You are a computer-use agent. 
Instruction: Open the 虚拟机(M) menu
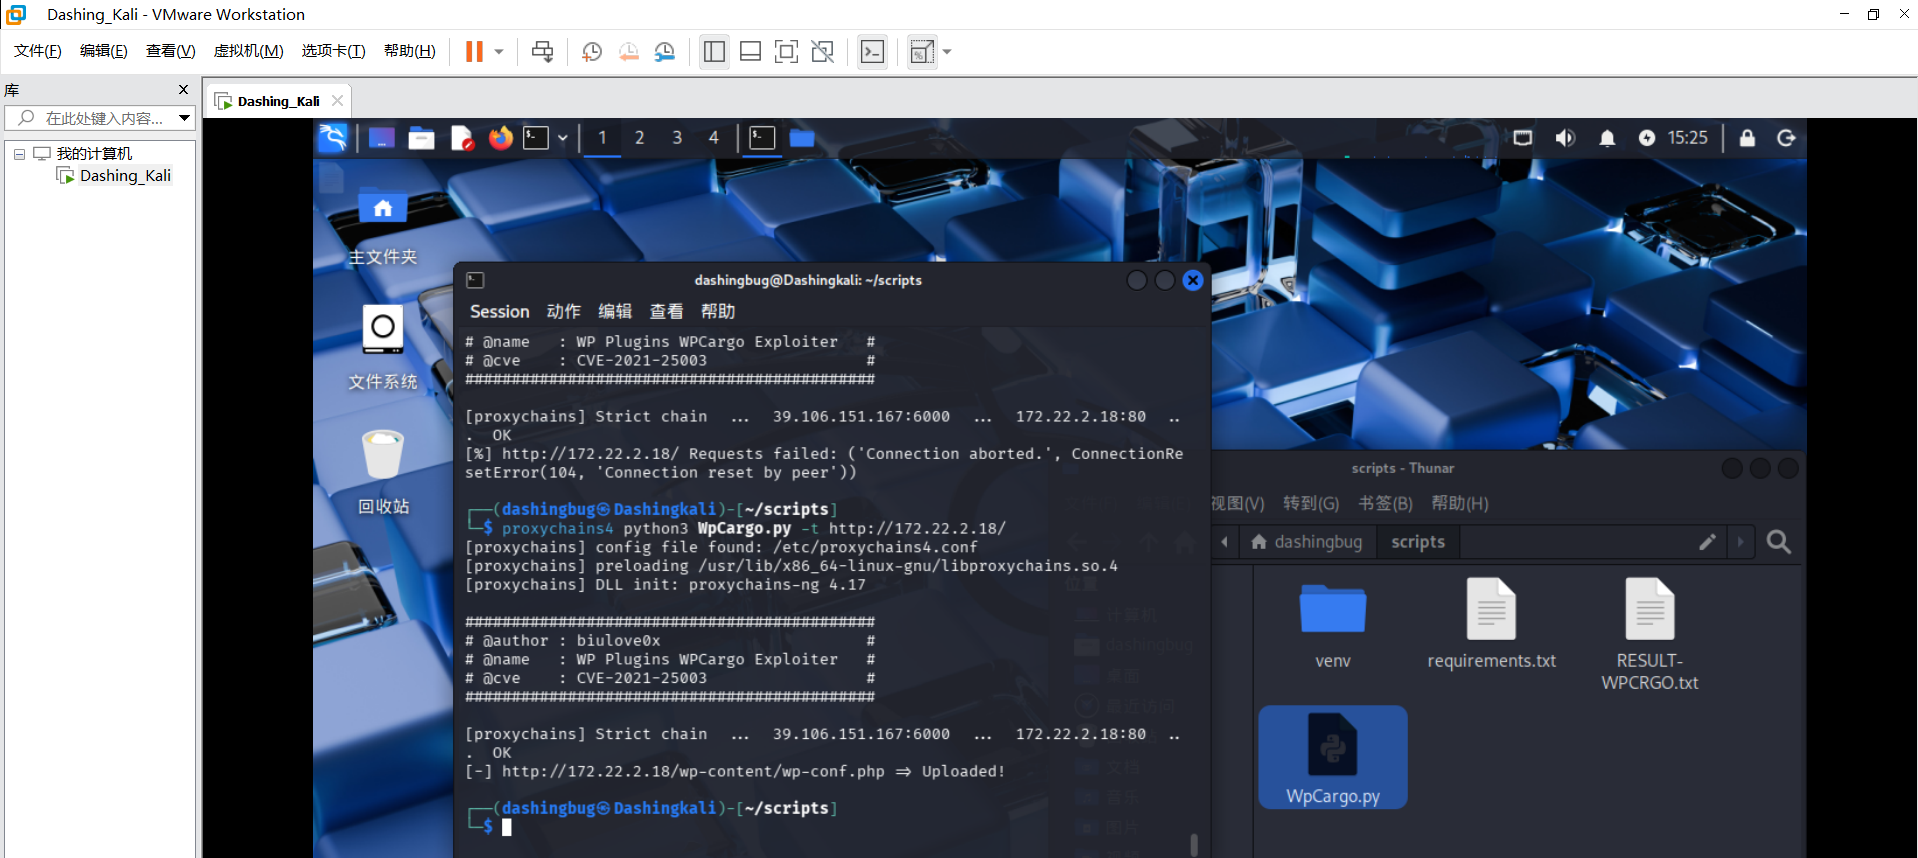[x=248, y=51]
